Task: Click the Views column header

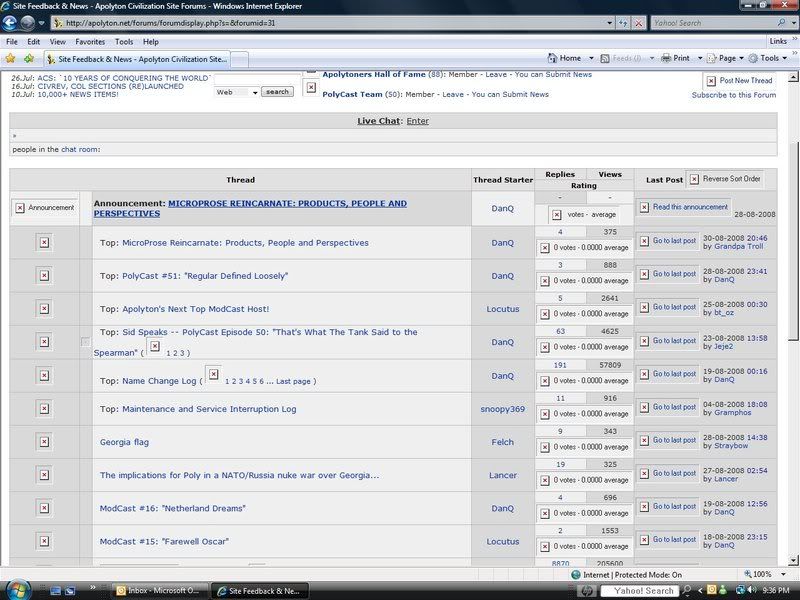Action: [x=610, y=174]
